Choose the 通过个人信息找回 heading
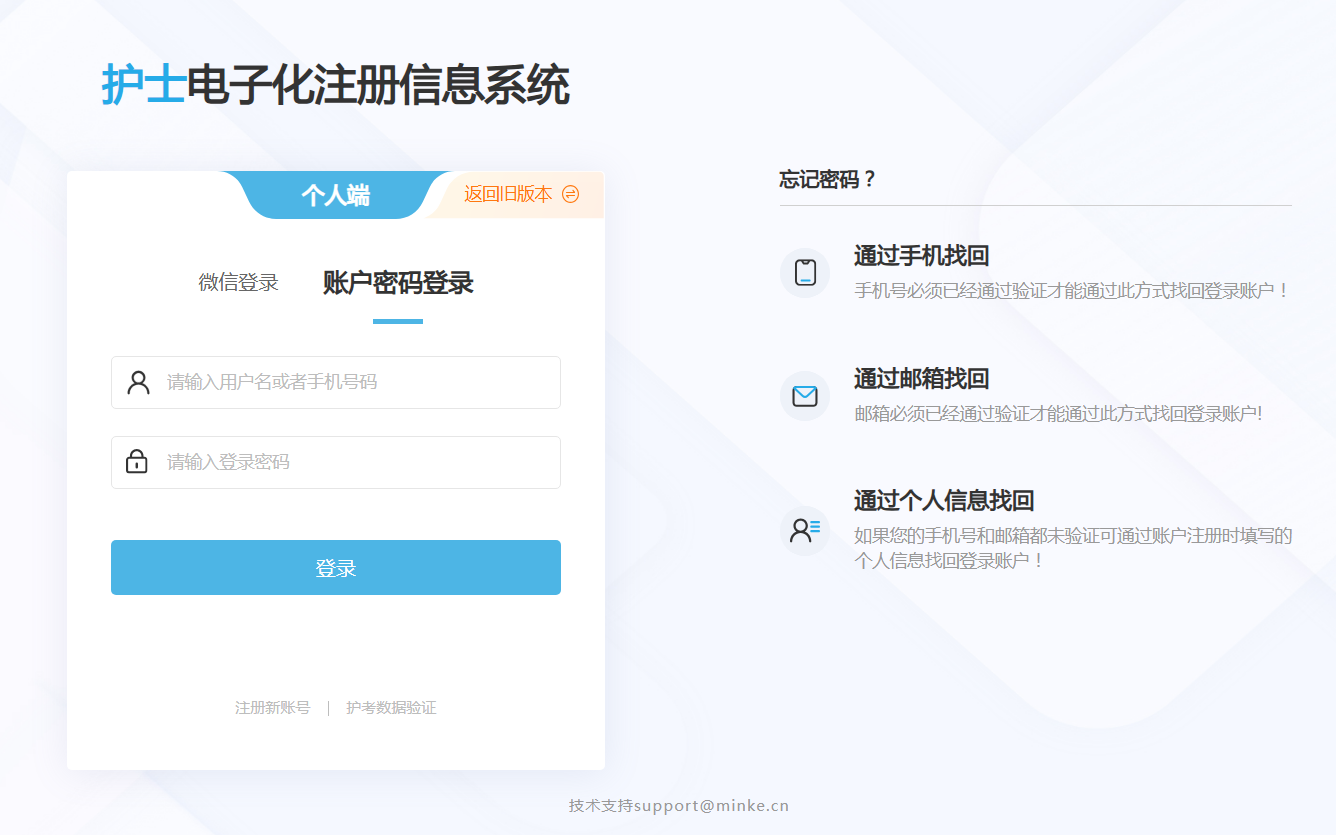The image size is (1336, 835). tap(943, 501)
